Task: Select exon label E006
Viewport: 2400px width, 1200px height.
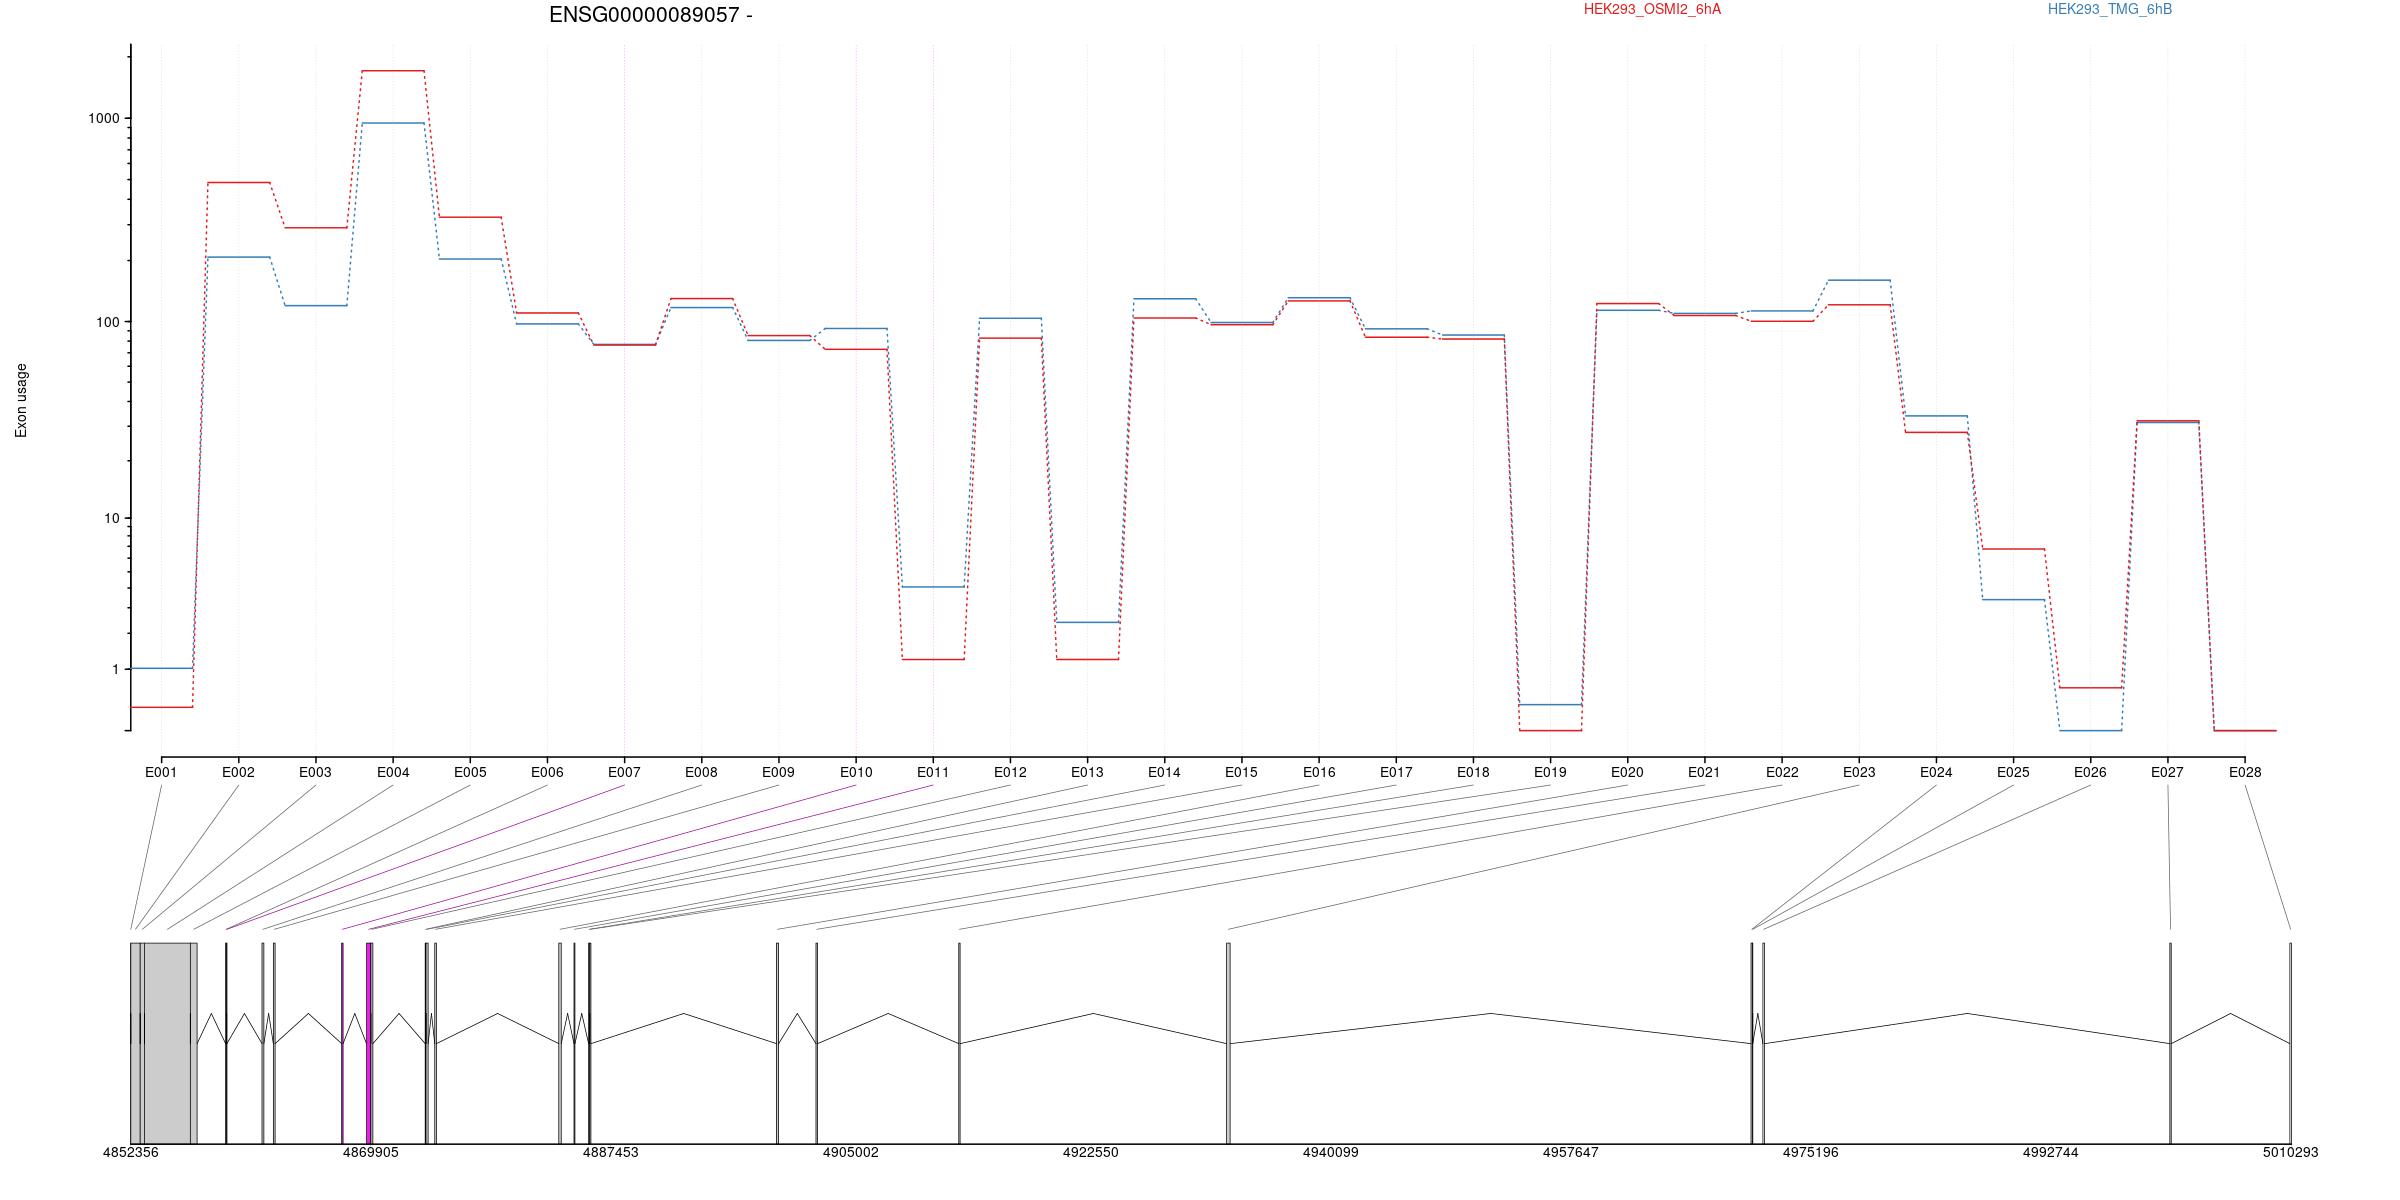Action: (x=547, y=772)
